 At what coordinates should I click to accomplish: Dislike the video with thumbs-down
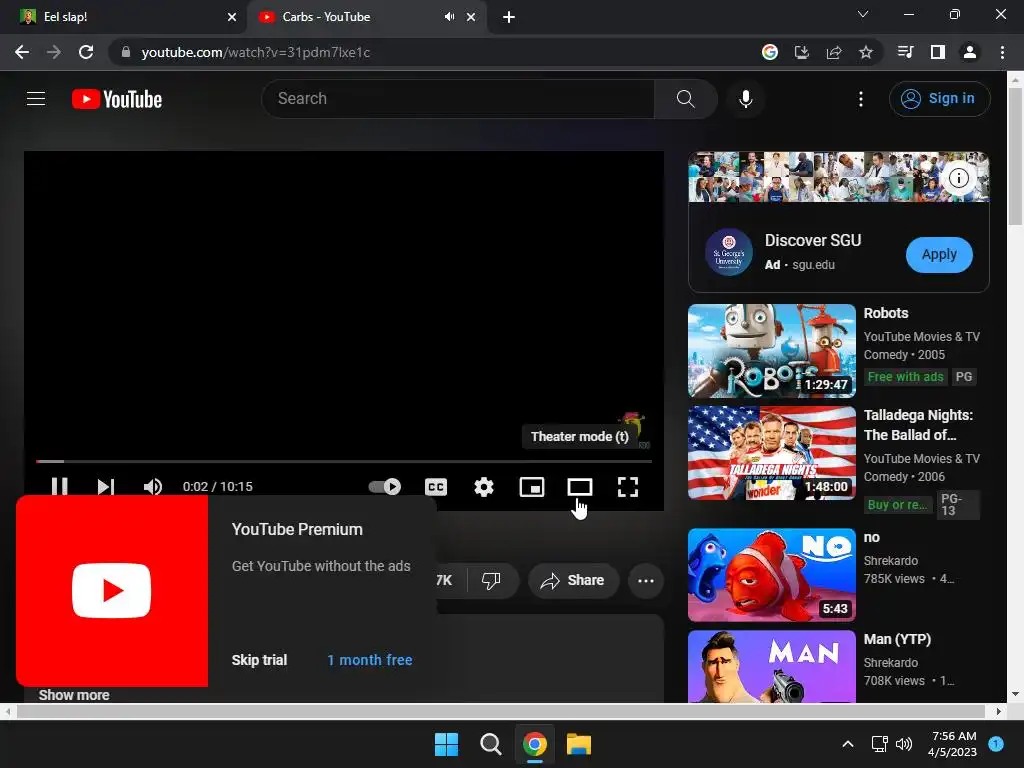(x=491, y=580)
